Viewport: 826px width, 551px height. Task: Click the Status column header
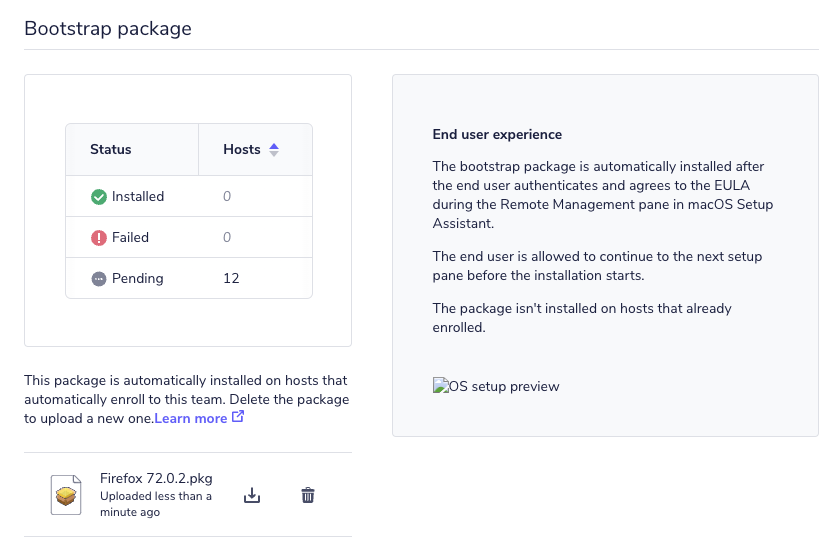click(x=111, y=150)
